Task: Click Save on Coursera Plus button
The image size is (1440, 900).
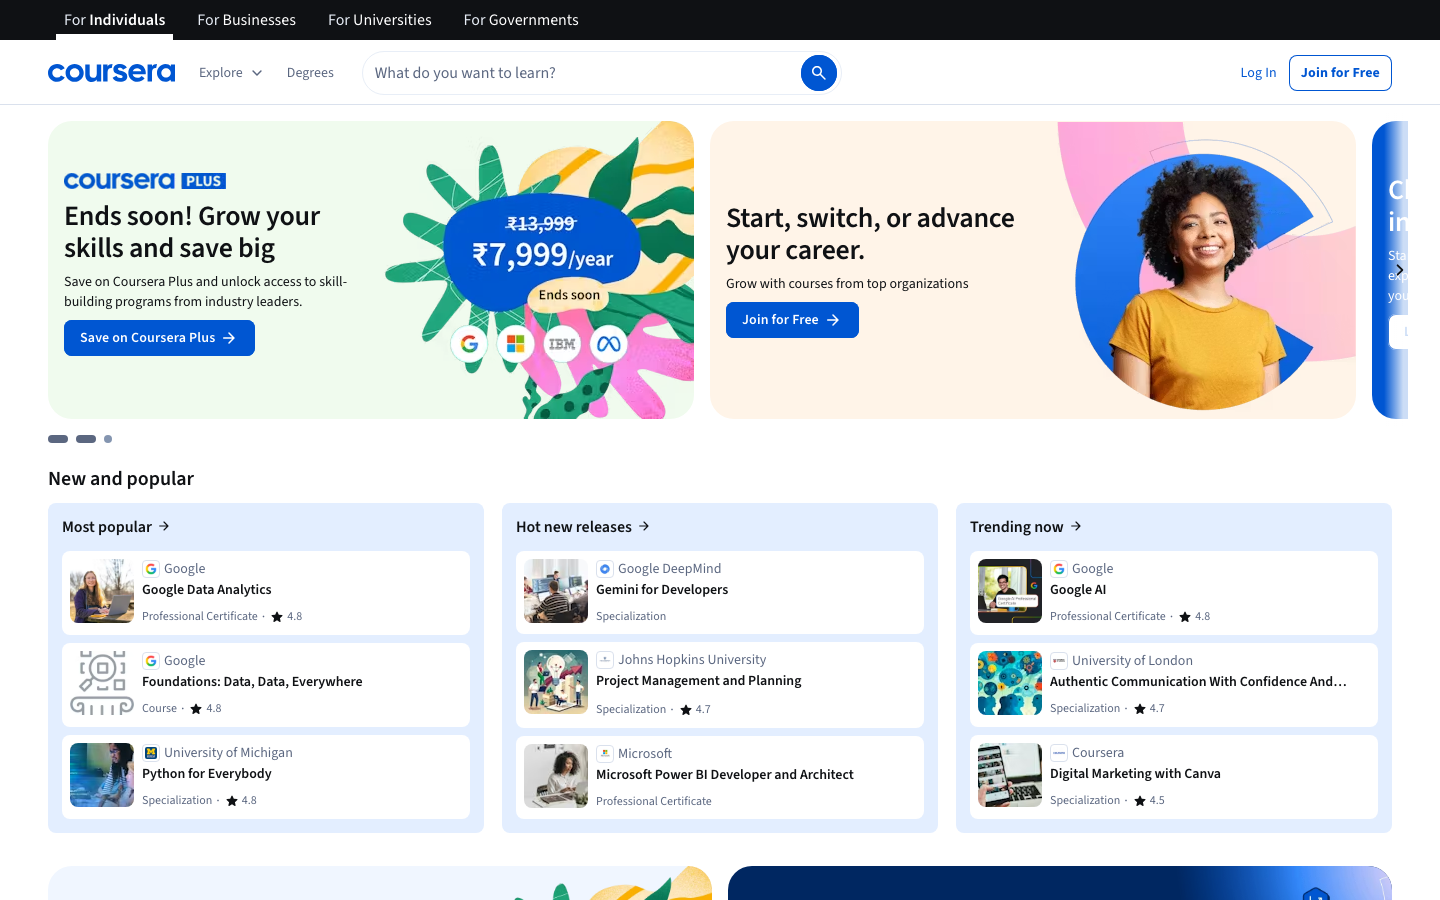Action: coord(159,338)
